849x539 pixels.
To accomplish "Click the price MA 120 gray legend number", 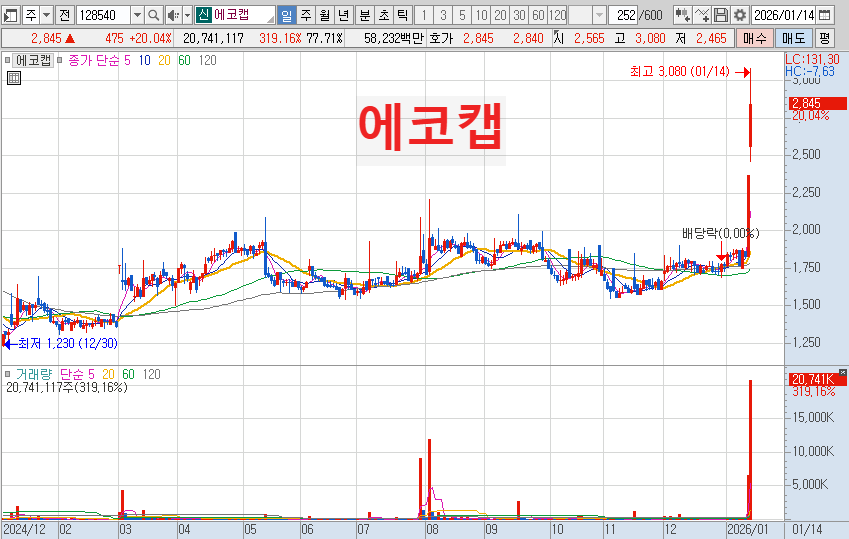I will (x=207, y=60).
